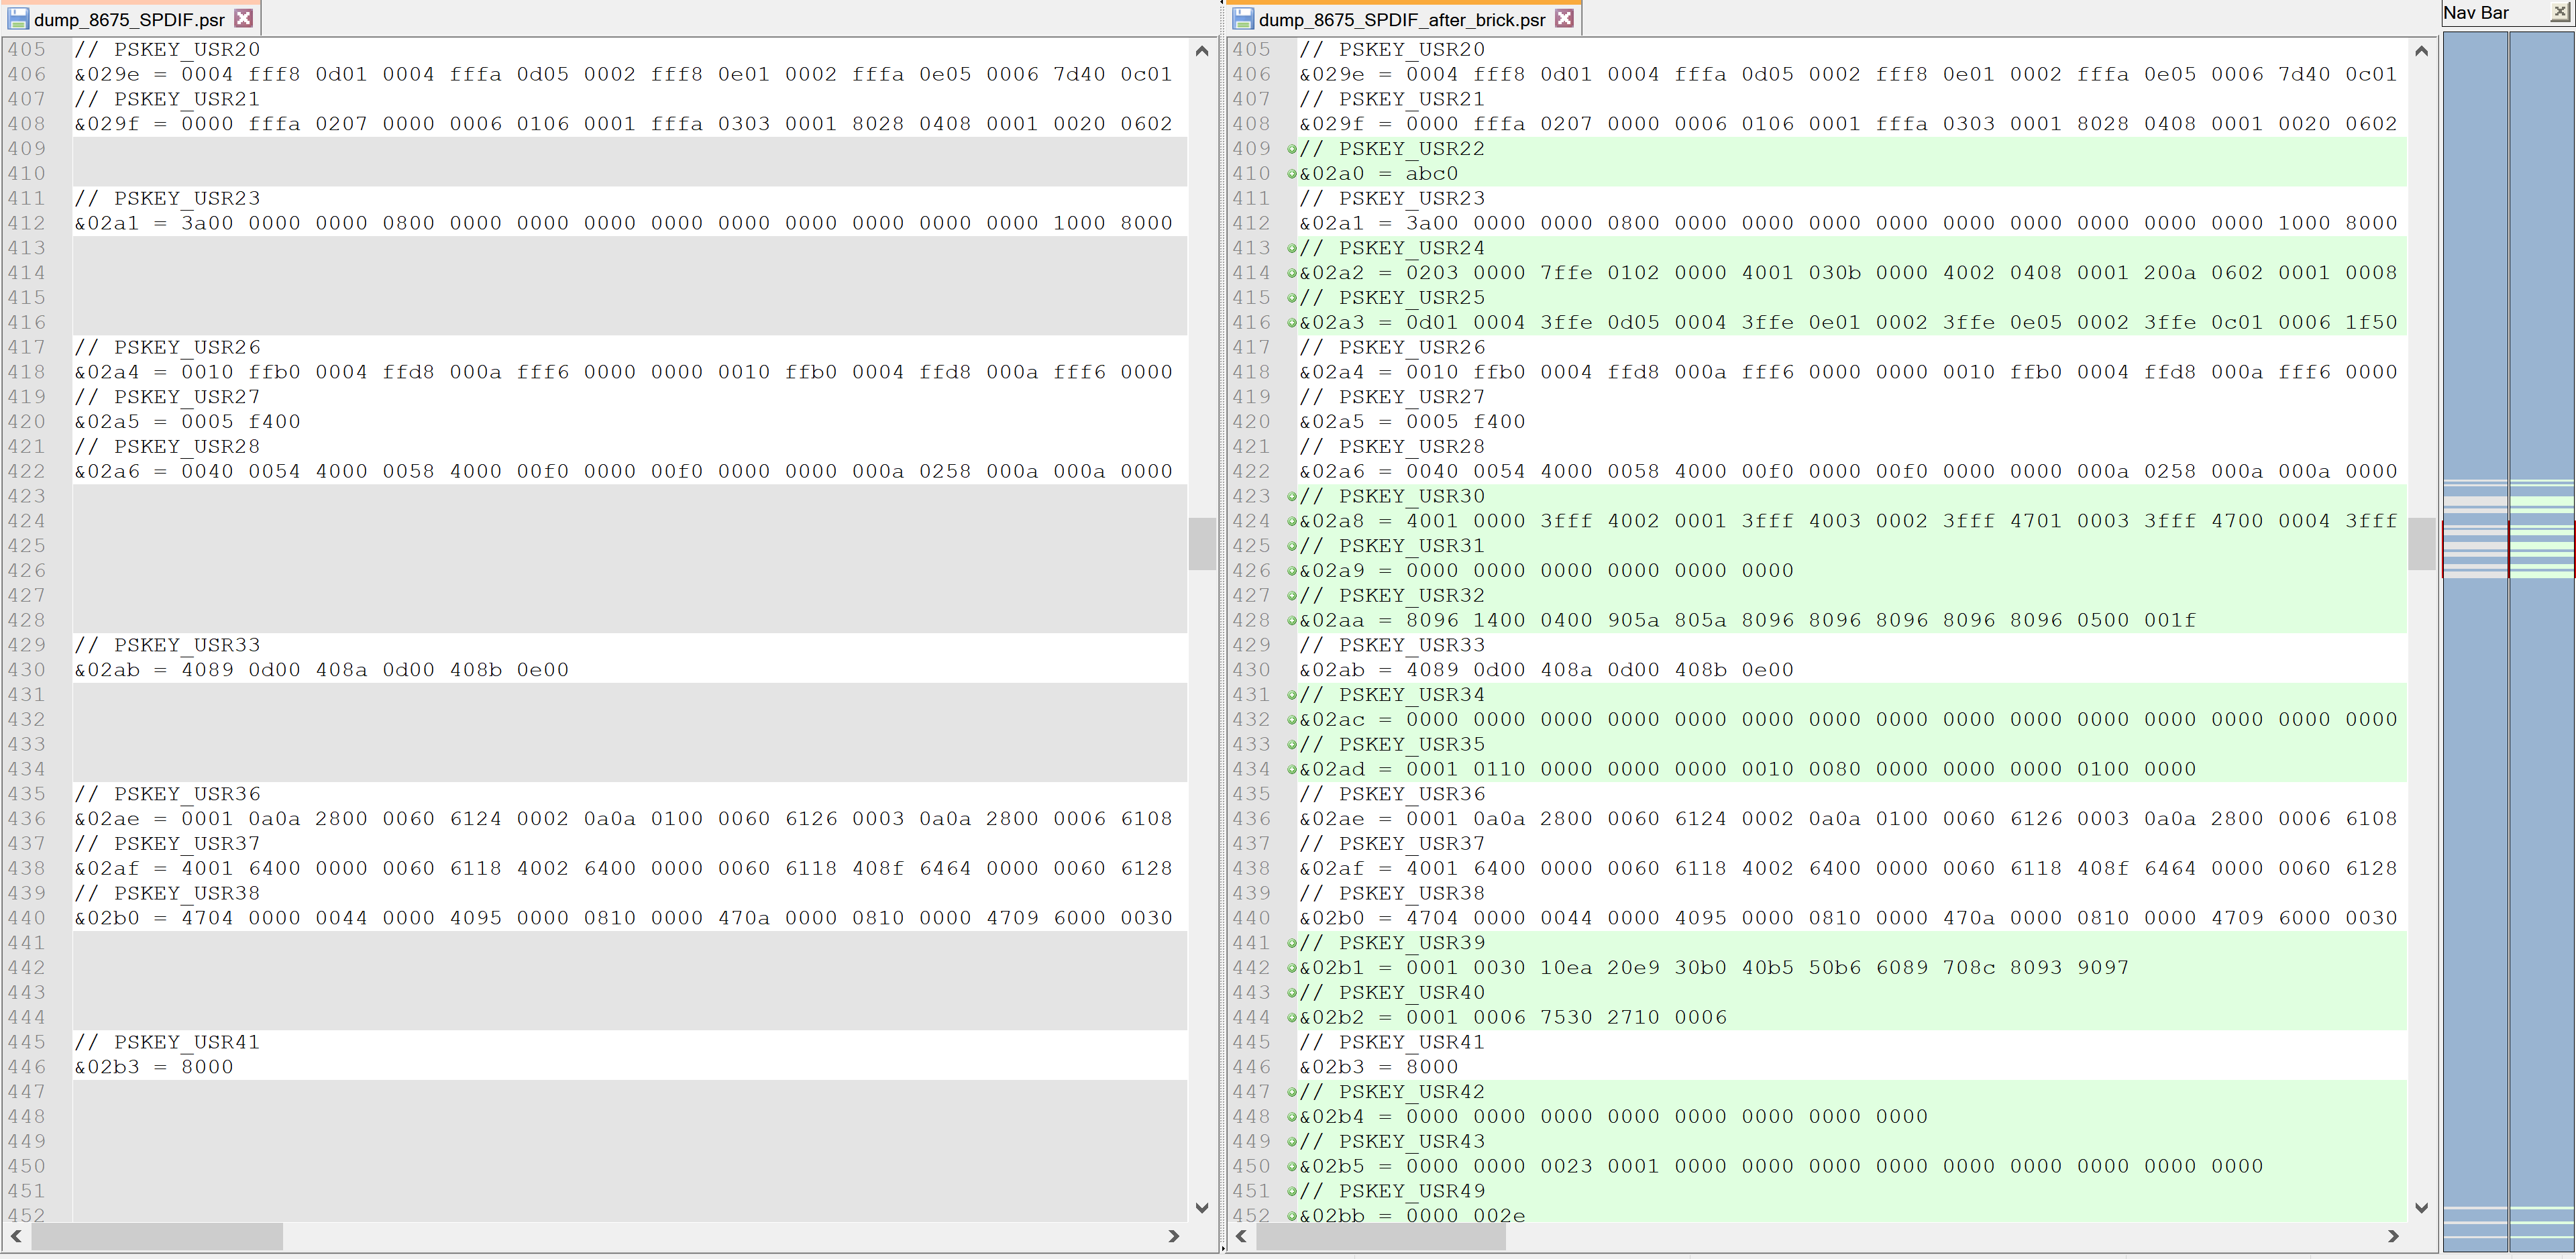Click right pane vertical scrollbar thumb
This screenshot has width=2576, height=1259.
pyautogui.click(x=2421, y=543)
